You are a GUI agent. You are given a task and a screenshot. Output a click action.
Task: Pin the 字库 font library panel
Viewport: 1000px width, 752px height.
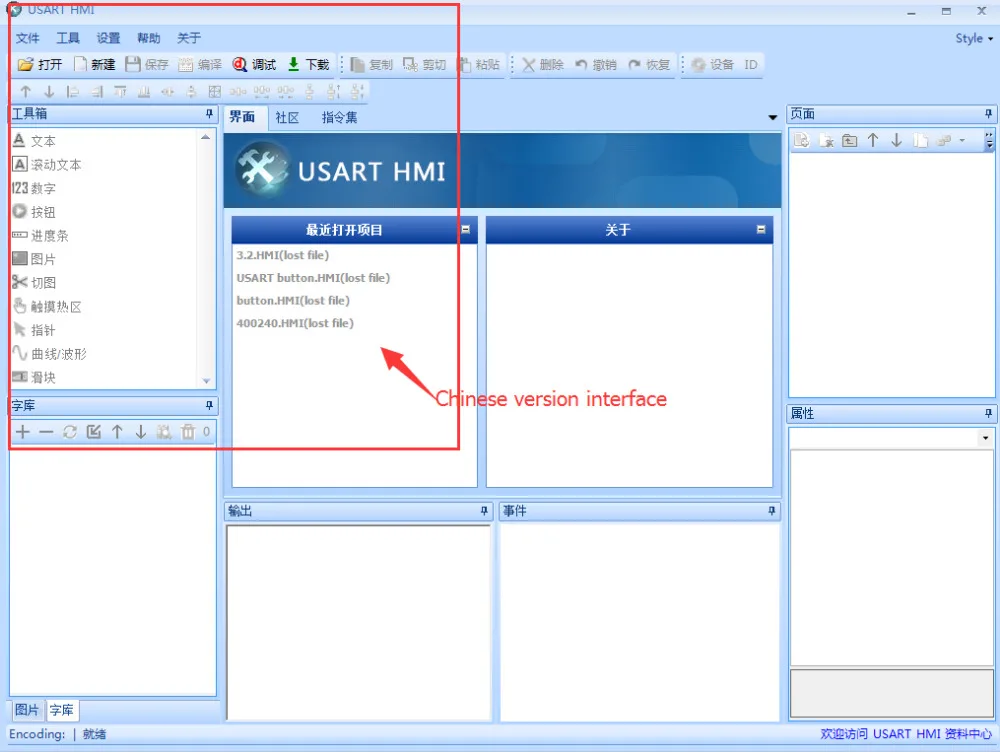tap(209, 406)
